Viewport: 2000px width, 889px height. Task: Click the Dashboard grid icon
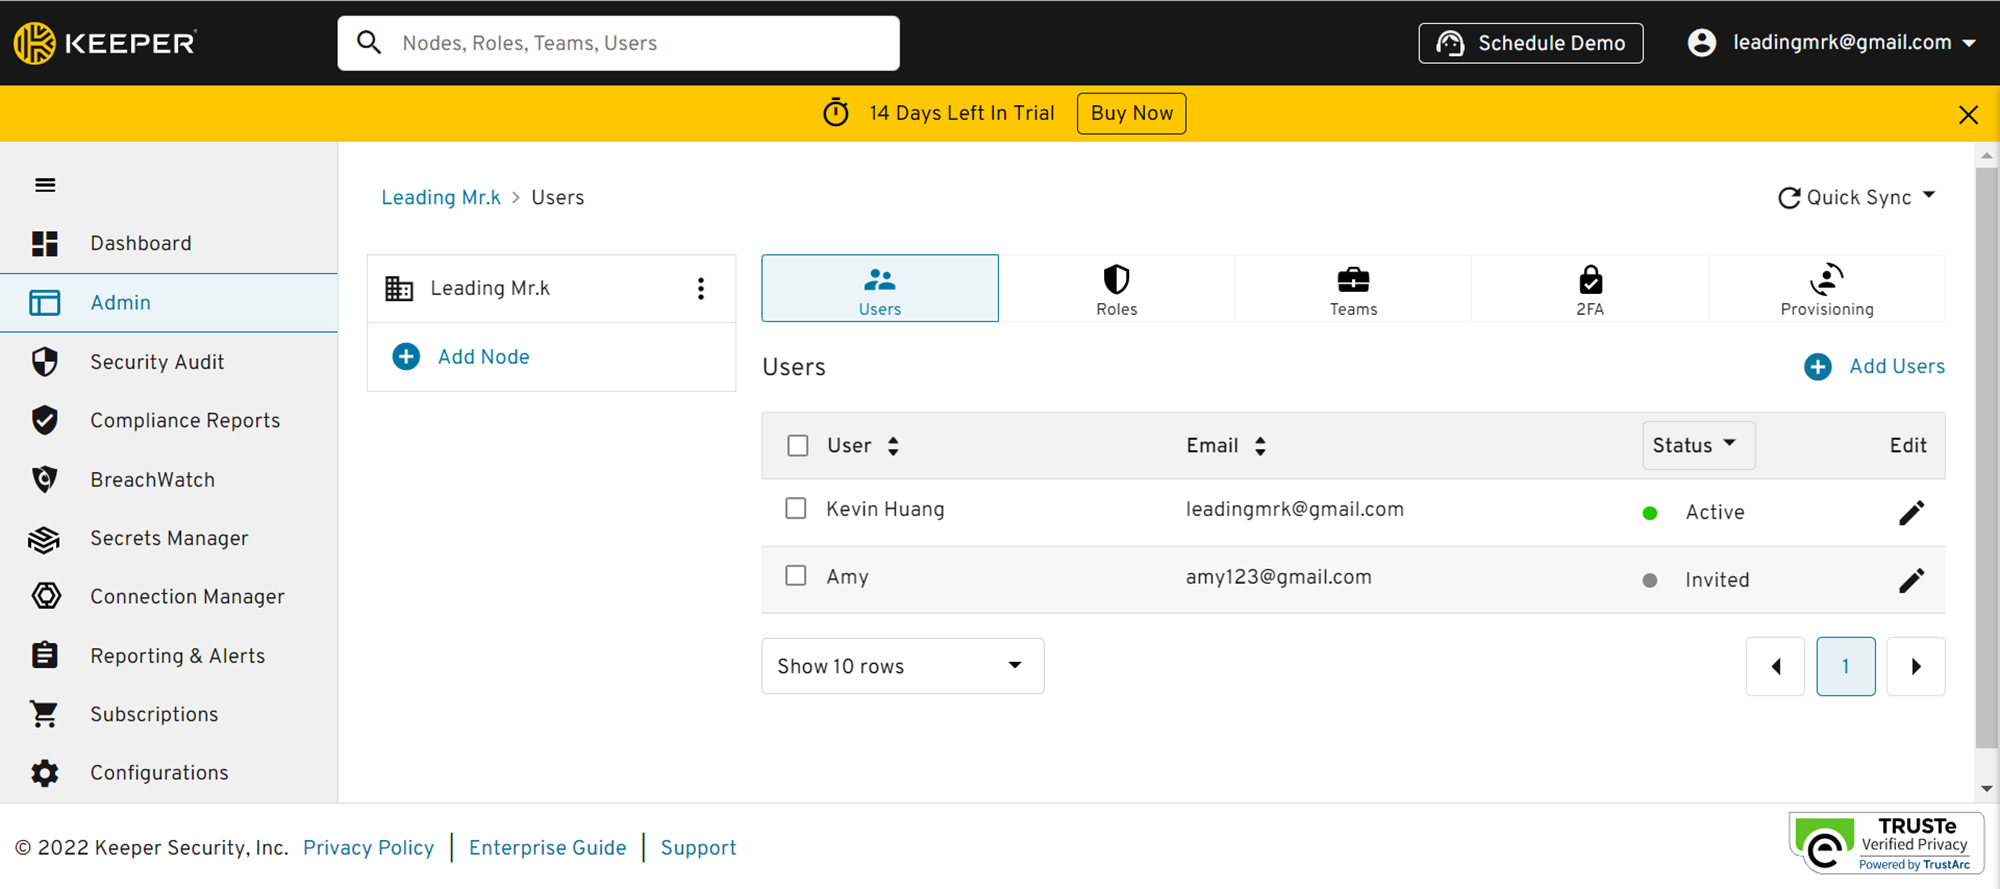[45, 244]
